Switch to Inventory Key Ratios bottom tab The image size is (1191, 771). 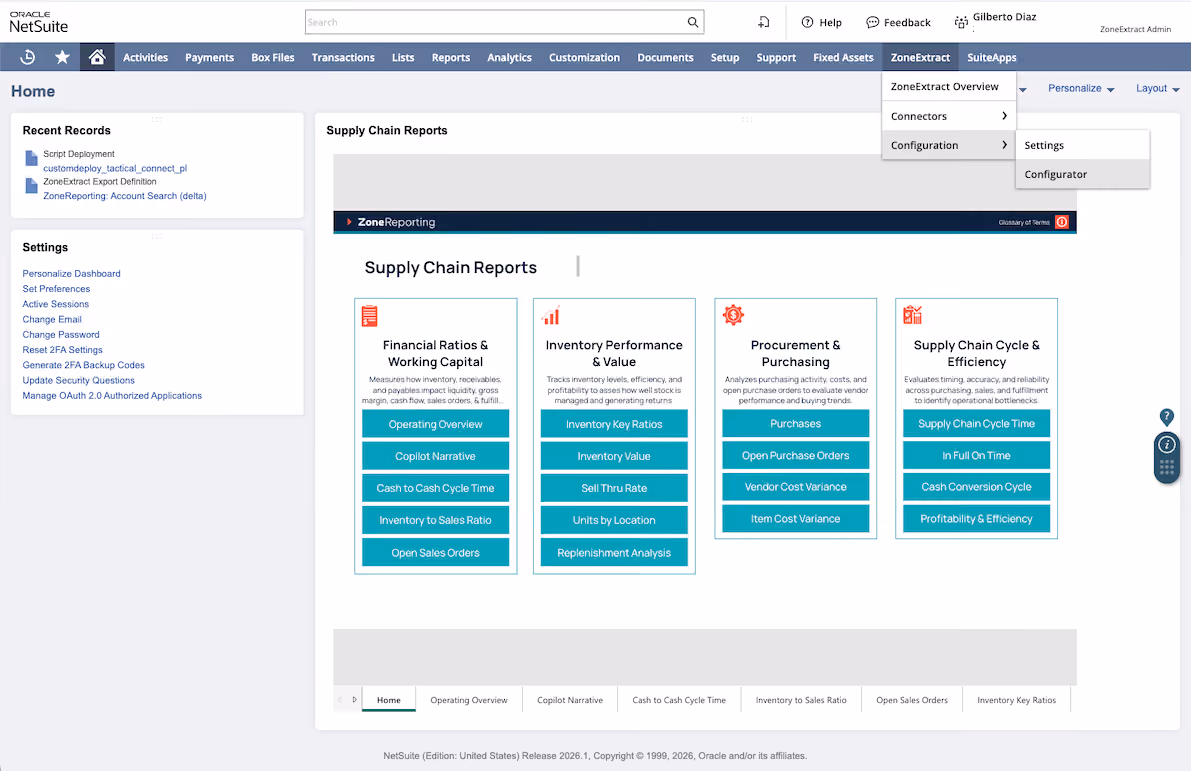tap(1016, 700)
